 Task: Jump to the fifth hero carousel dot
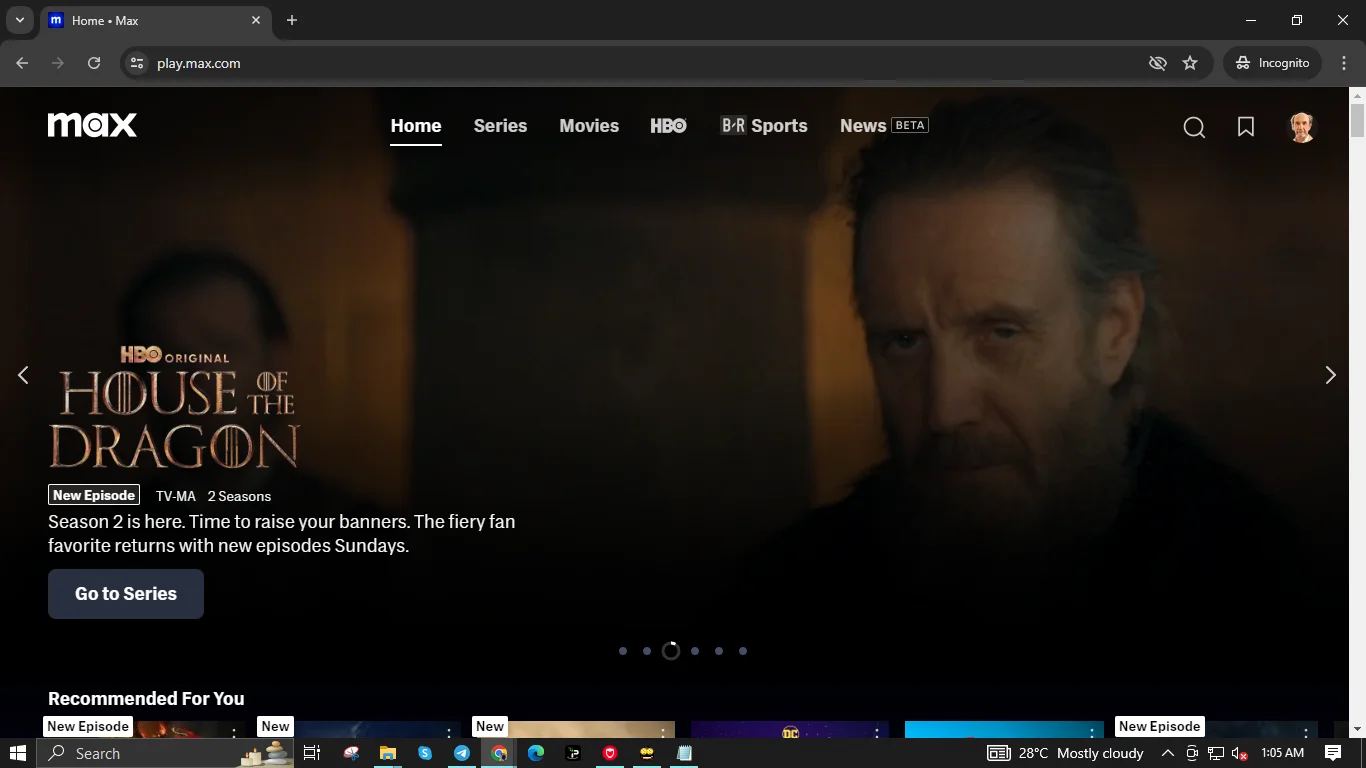[719, 651]
